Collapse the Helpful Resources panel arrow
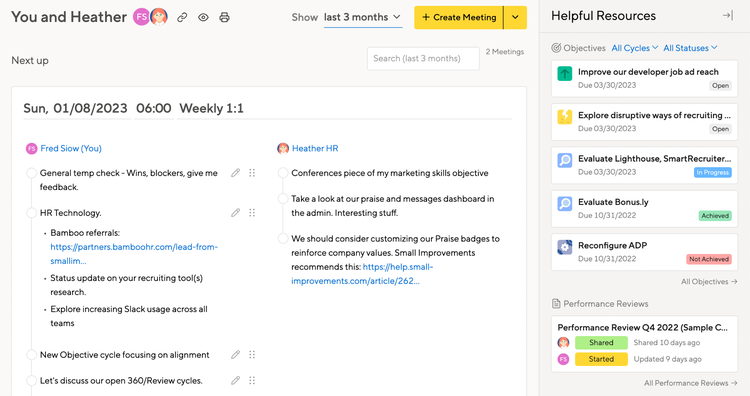The width and height of the screenshot is (750, 396). click(x=728, y=16)
